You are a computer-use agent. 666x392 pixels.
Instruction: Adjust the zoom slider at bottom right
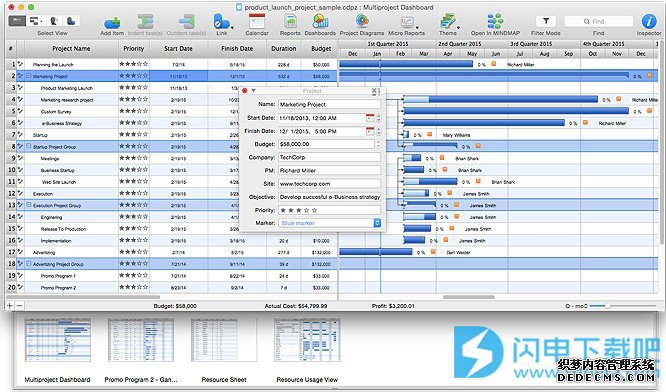608,306
